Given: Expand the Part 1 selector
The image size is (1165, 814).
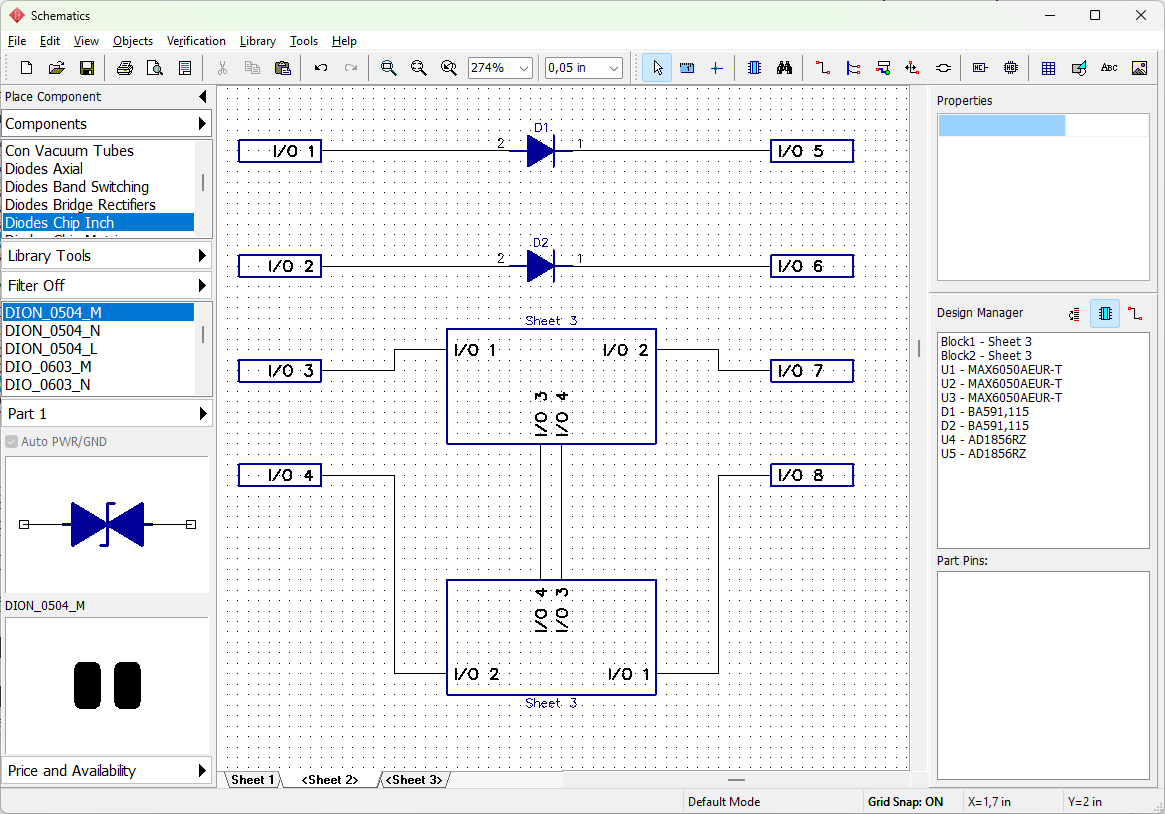Looking at the screenshot, I should (x=106, y=414).
